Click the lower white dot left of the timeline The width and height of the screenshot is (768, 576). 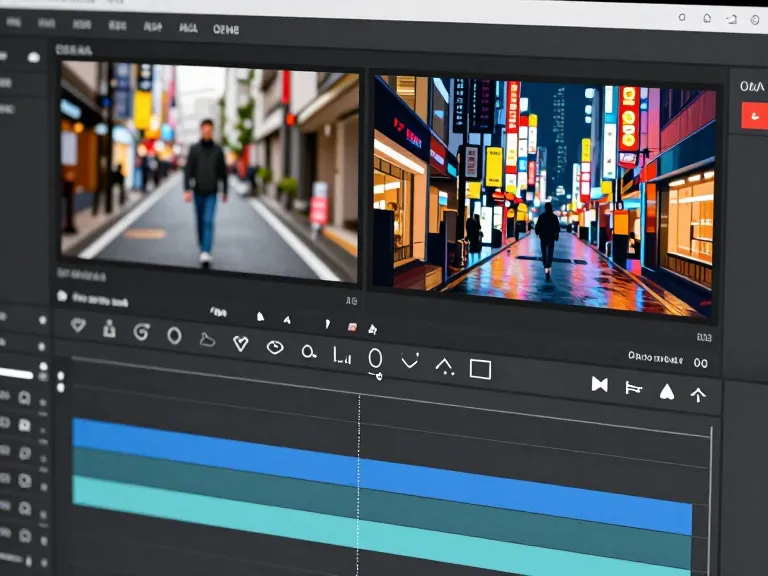click(x=61, y=387)
